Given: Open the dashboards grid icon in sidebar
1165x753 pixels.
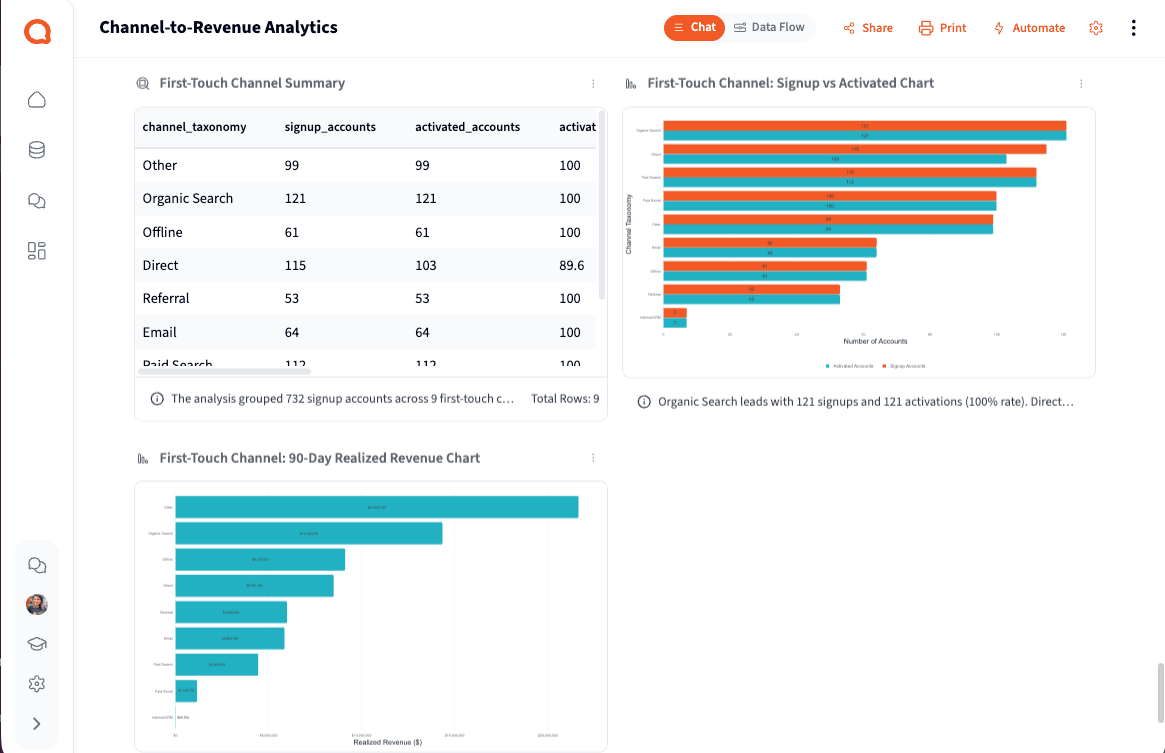Looking at the screenshot, I should point(36,251).
